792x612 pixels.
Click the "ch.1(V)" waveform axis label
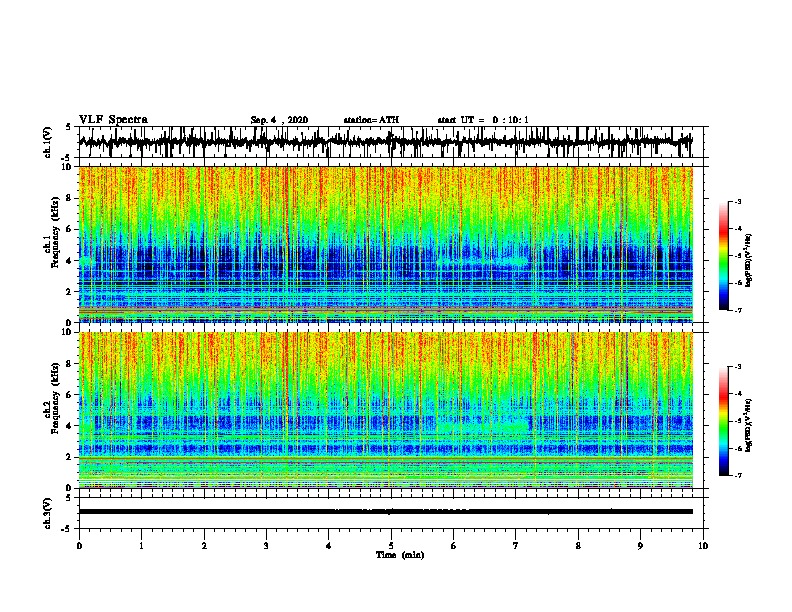(x=48, y=142)
